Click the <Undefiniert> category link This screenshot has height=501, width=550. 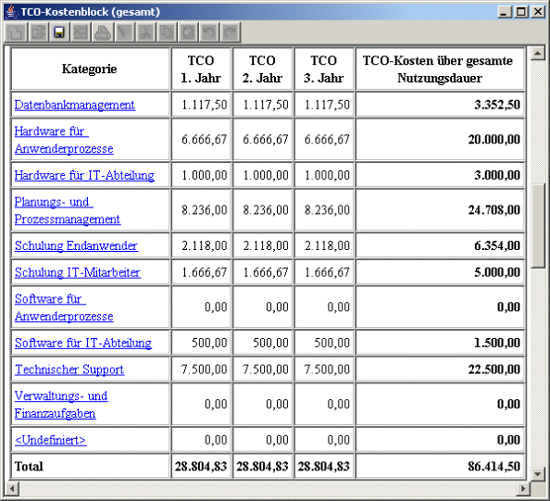click(x=51, y=440)
